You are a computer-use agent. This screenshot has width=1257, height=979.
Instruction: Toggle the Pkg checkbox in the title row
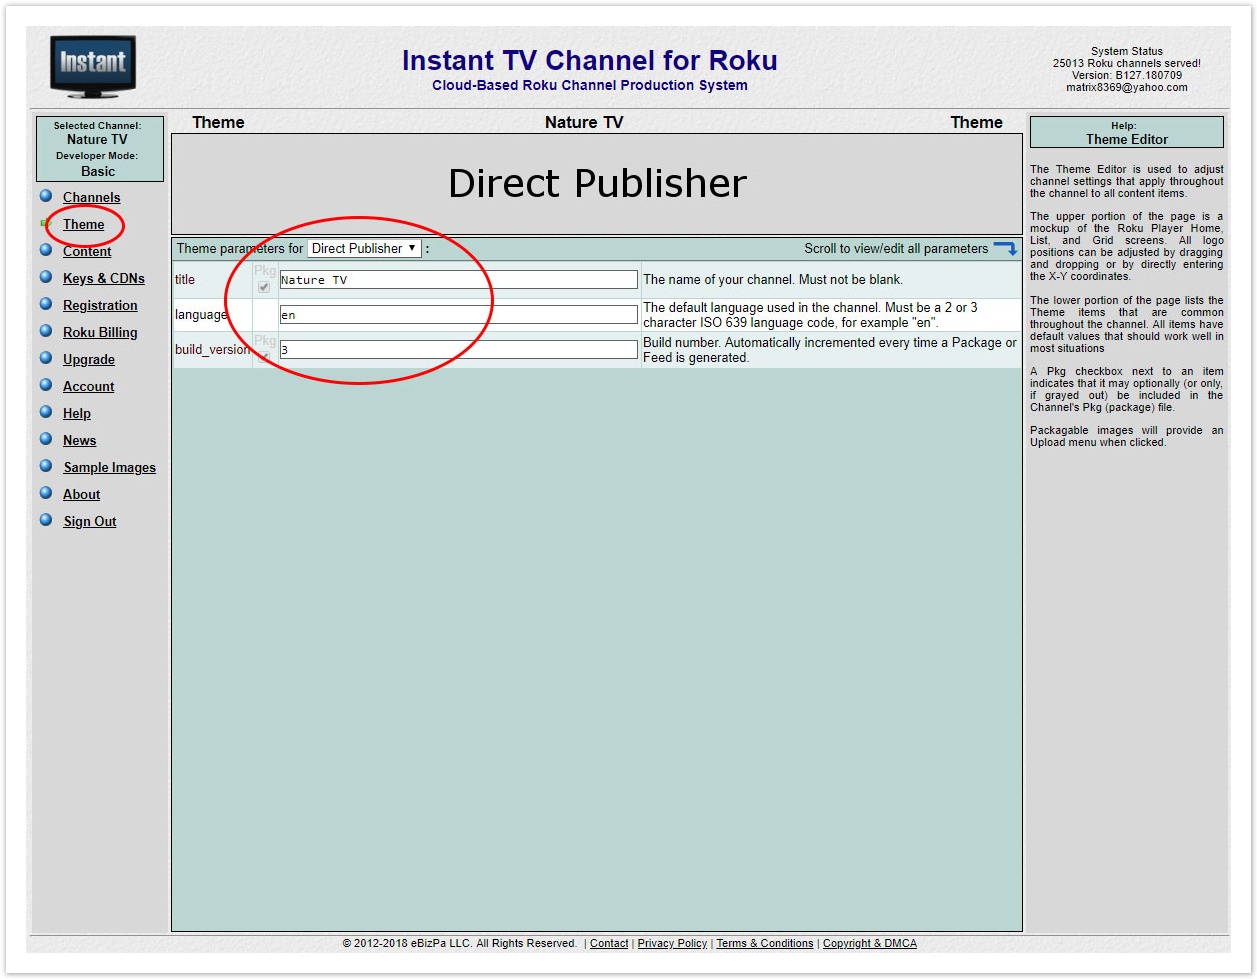(x=264, y=287)
